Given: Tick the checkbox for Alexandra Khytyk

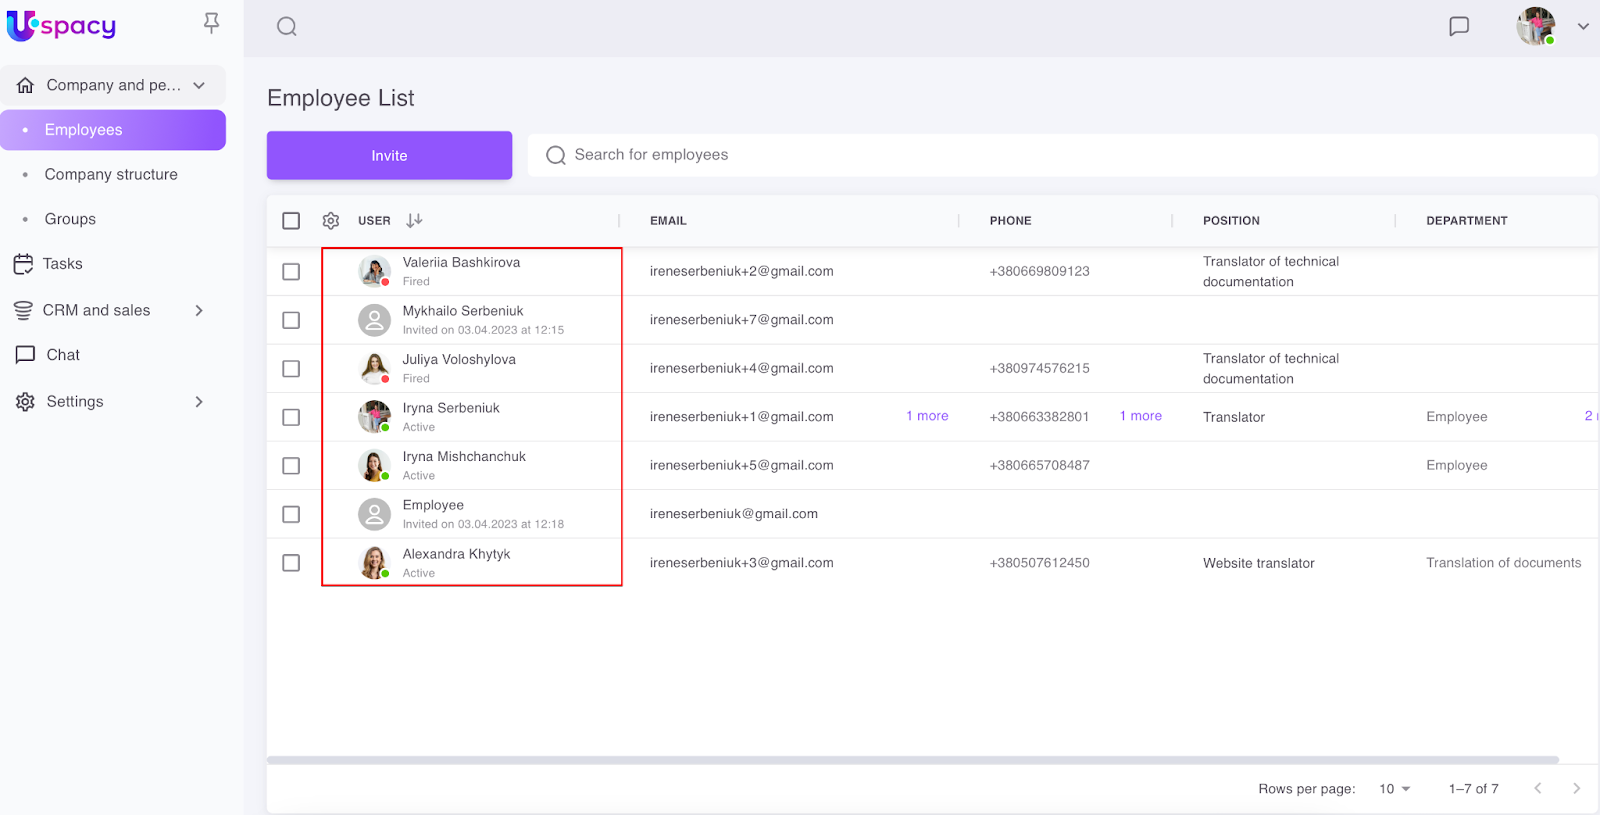Looking at the screenshot, I should coord(291,563).
